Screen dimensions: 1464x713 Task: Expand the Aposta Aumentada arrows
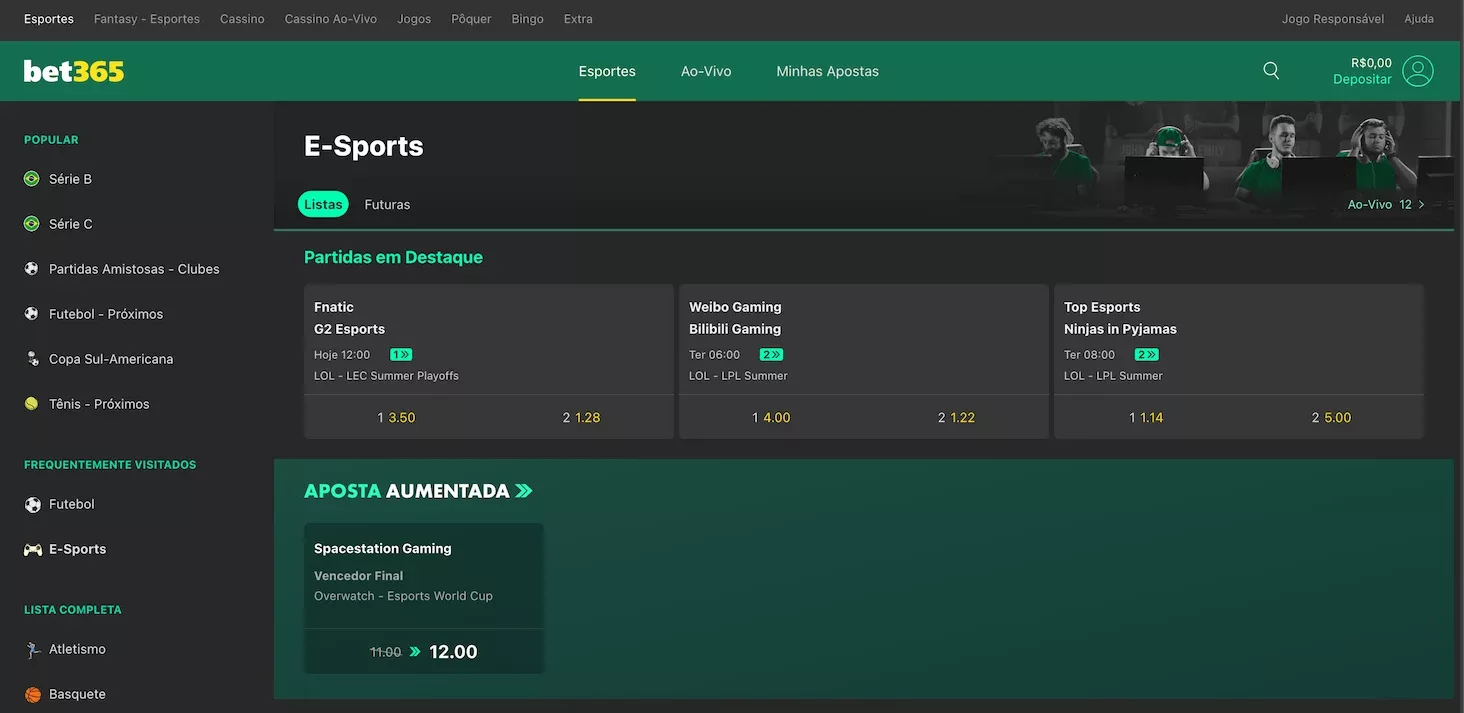coord(522,490)
